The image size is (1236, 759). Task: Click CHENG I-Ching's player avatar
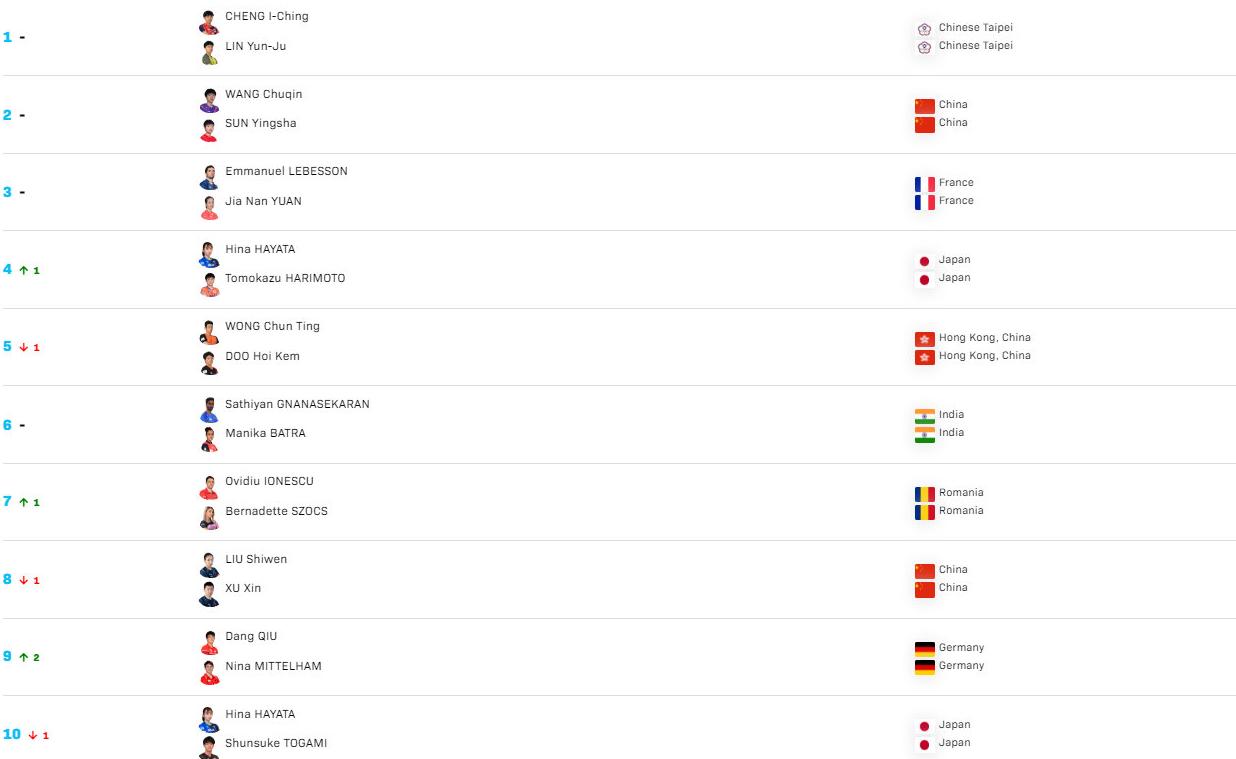pos(209,22)
